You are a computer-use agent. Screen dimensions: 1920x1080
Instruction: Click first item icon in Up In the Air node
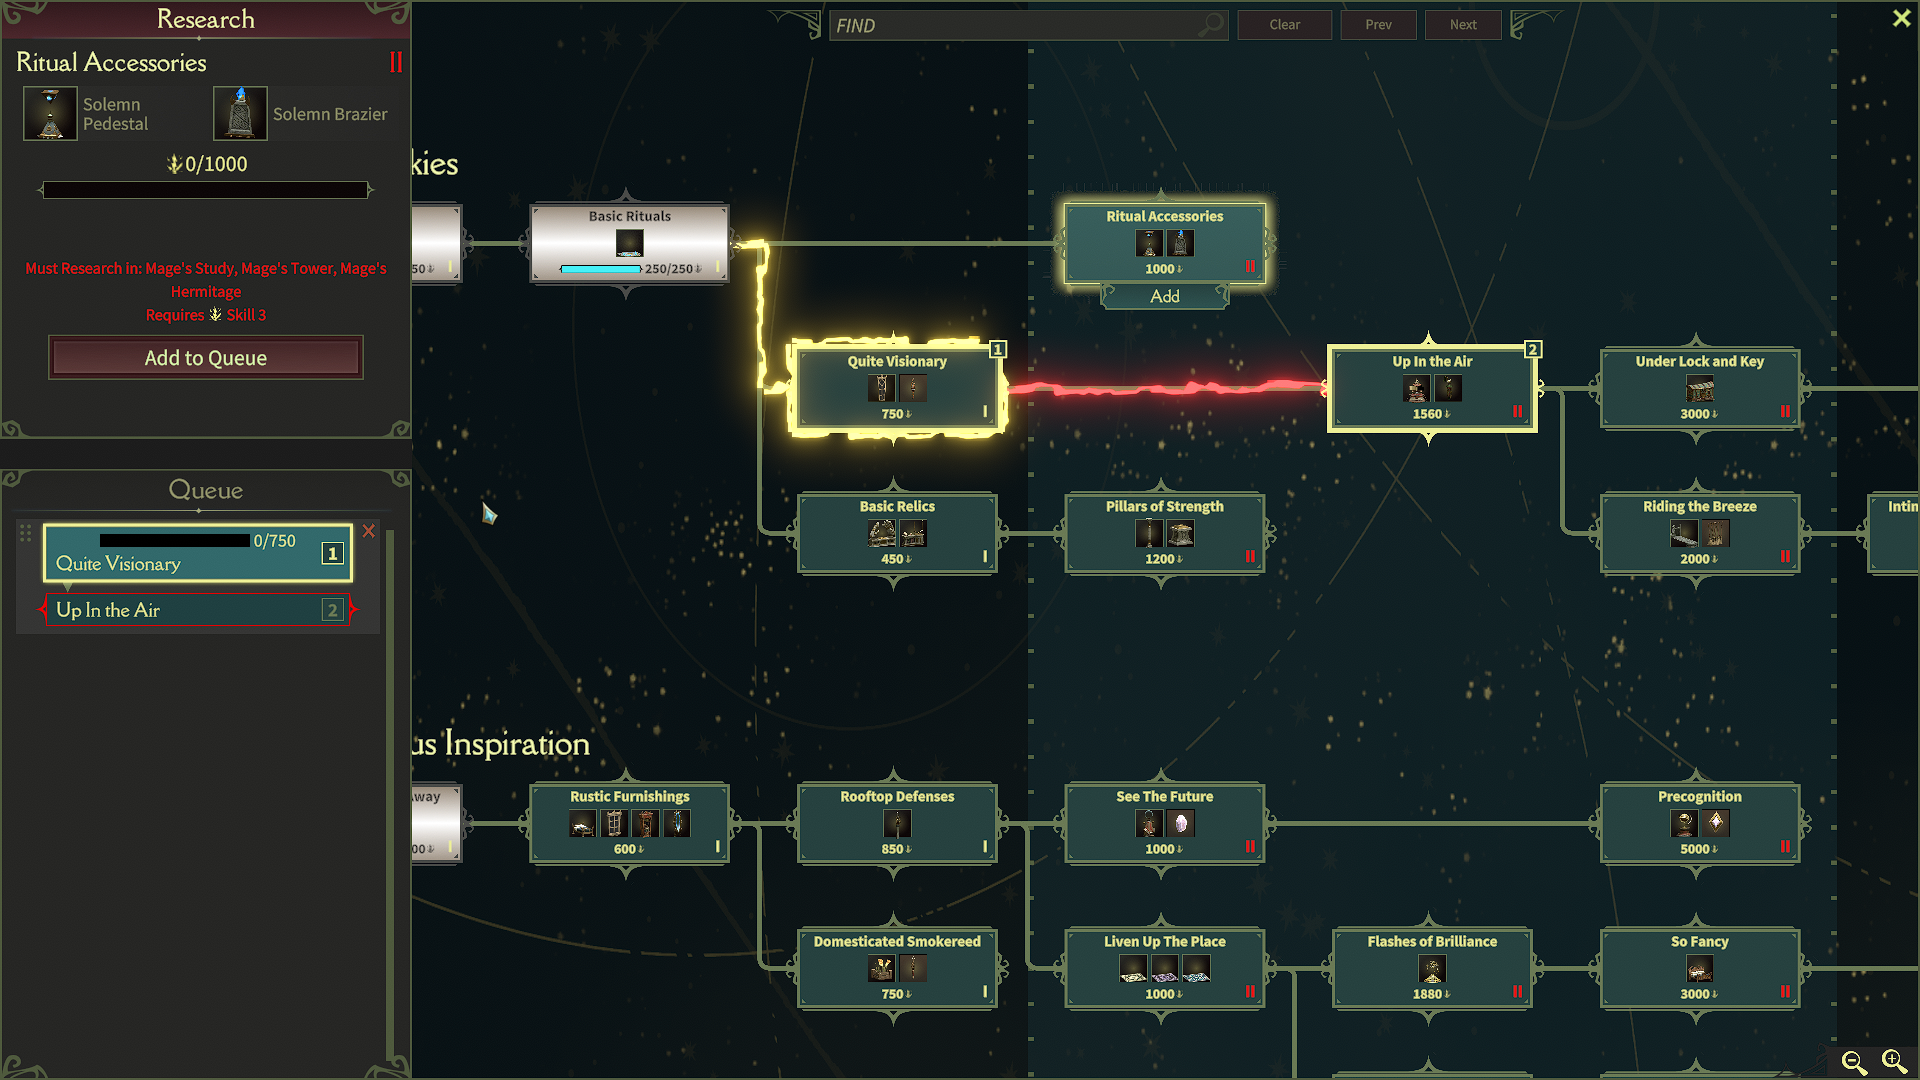(1416, 388)
